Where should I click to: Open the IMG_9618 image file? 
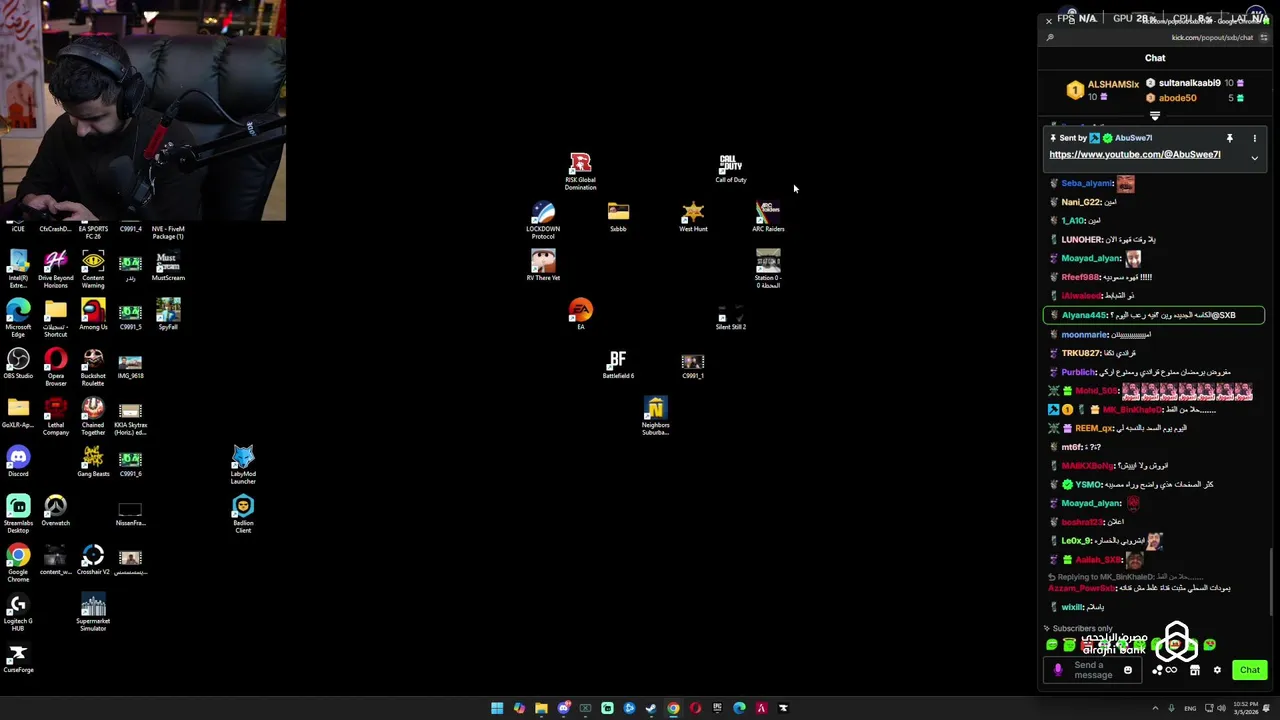[x=130, y=364]
